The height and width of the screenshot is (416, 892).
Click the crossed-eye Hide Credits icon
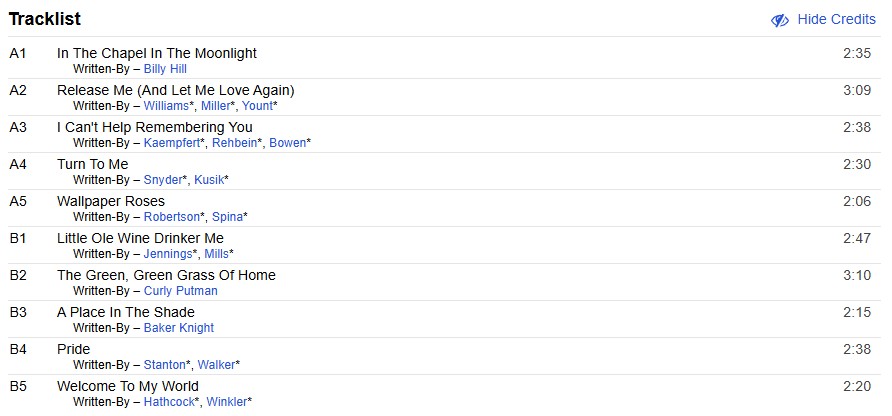click(x=780, y=20)
